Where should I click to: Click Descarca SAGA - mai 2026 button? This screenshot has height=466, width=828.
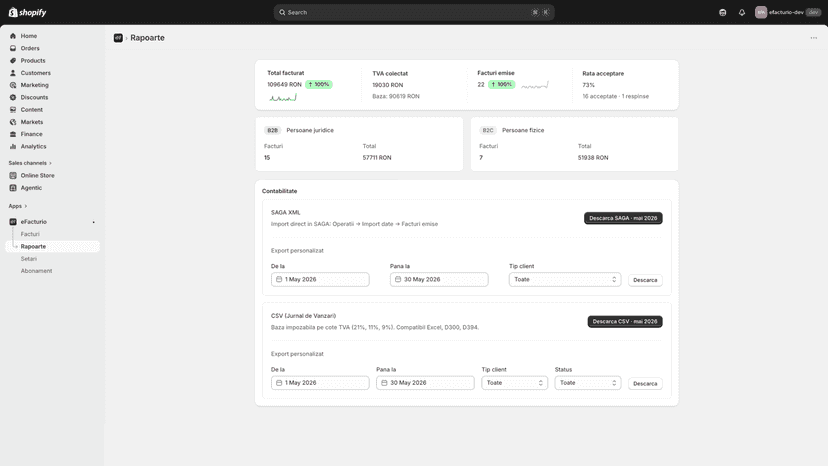click(x=623, y=218)
